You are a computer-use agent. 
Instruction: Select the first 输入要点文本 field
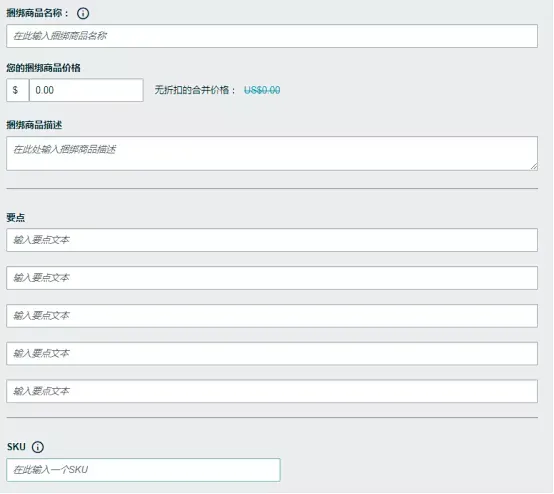click(x=272, y=240)
